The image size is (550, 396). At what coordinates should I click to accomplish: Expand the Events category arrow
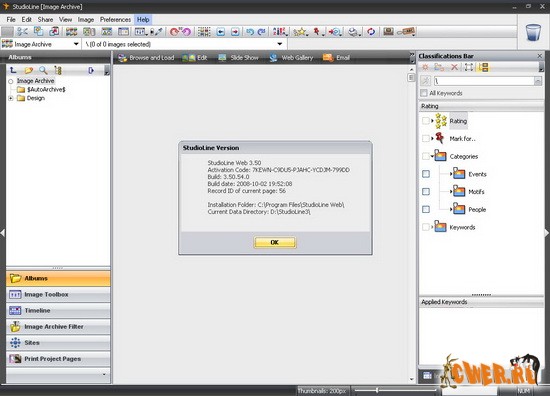pos(451,174)
